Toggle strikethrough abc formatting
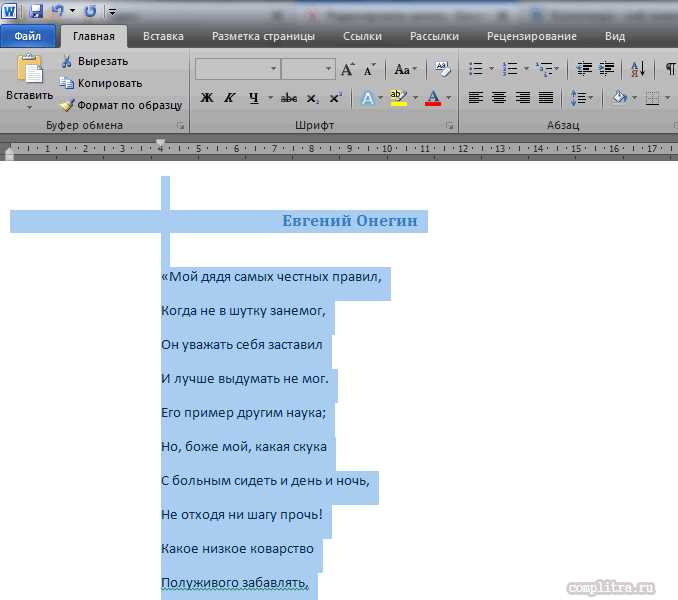This screenshot has width=678, height=600. click(x=288, y=98)
